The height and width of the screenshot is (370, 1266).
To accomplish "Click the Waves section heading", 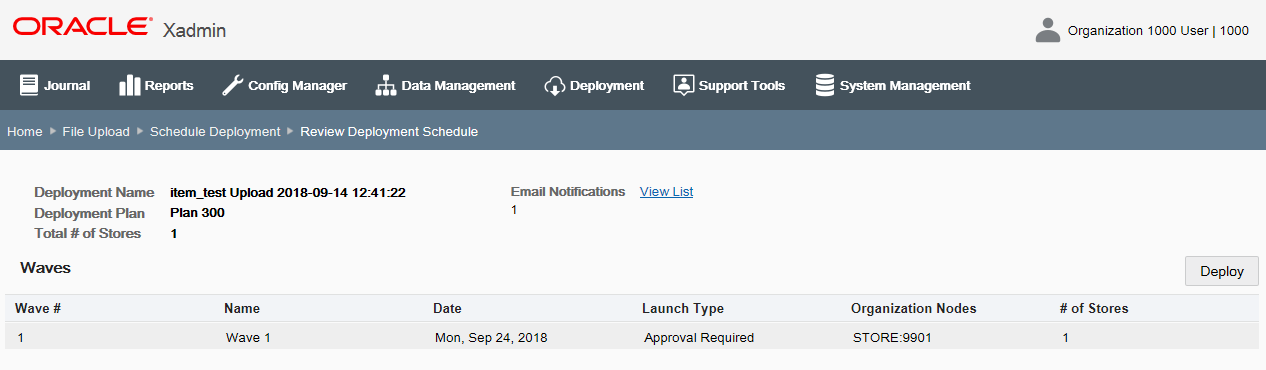I will (45, 268).
